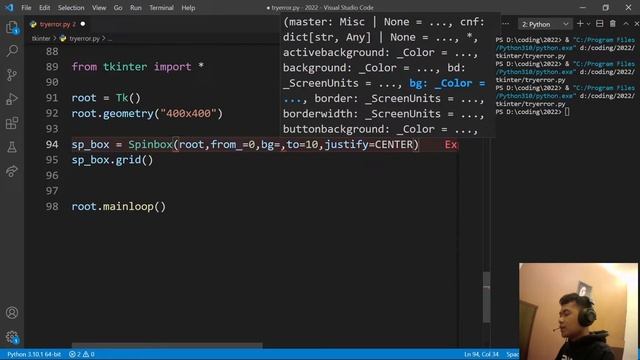
Task: Click "root.mainloop()" on line 98
Action: tap(119, 207)
